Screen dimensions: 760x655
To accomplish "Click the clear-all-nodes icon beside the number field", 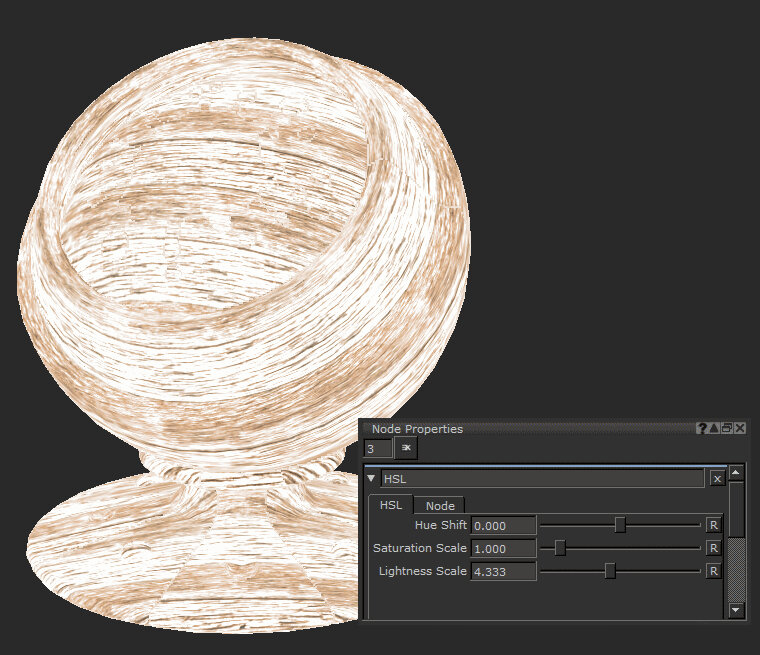I will pos(406,449).
